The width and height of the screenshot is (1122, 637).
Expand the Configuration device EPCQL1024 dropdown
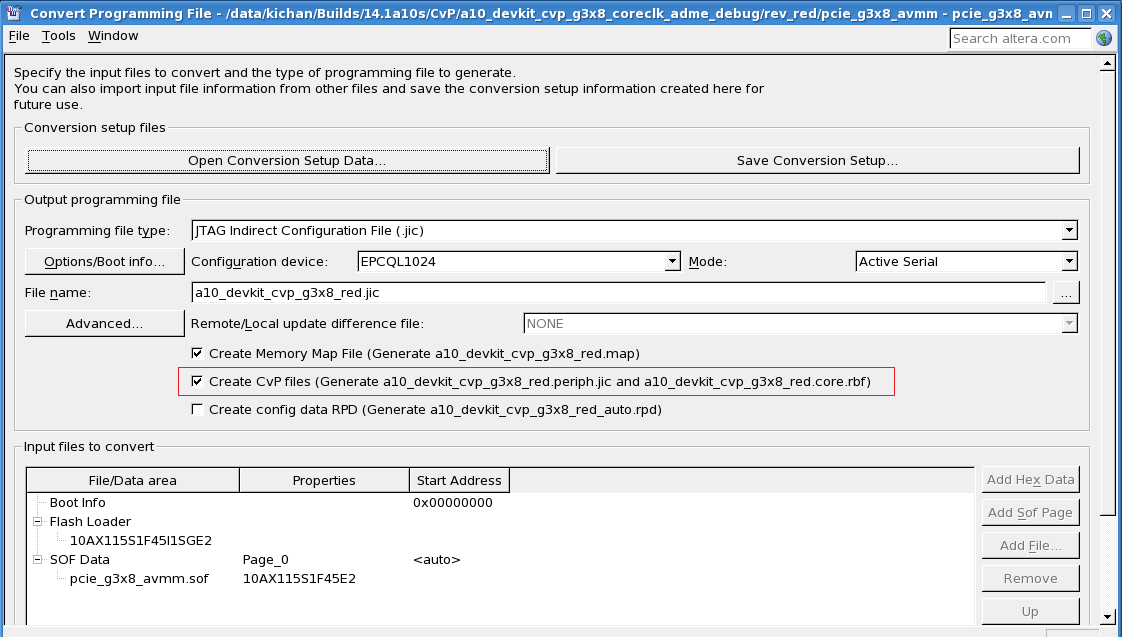coord(672,262)
